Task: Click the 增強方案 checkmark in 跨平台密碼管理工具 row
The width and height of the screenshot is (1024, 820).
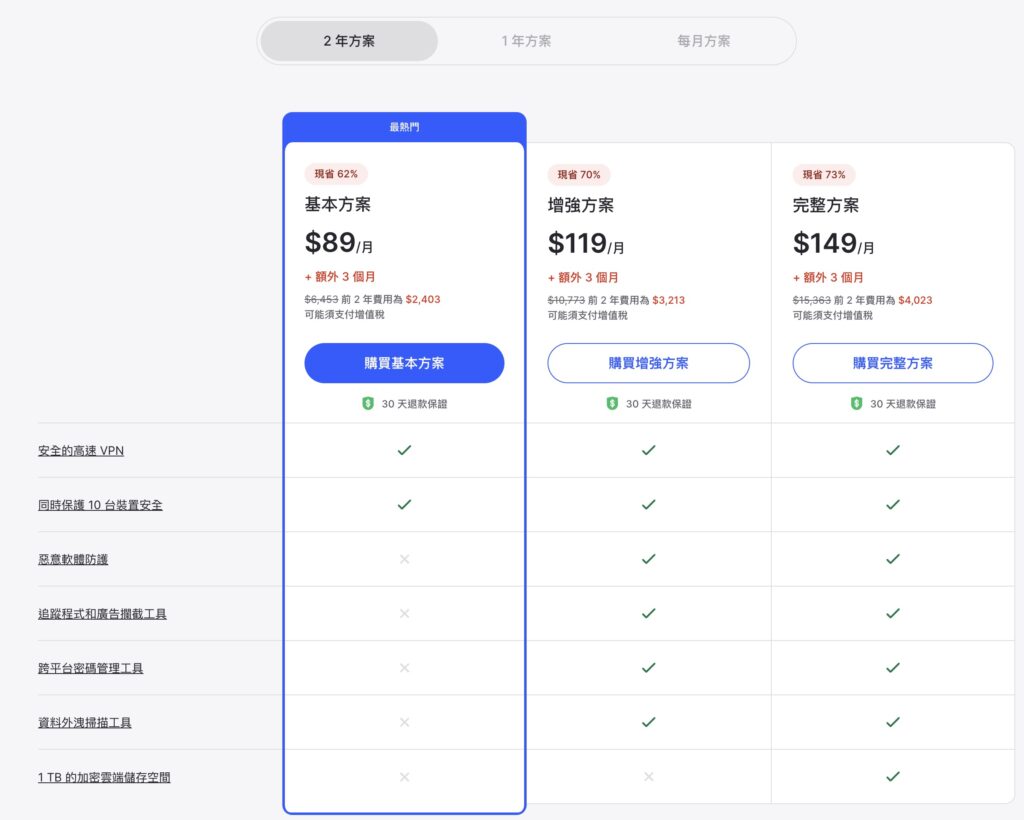Action: [648, 667]
